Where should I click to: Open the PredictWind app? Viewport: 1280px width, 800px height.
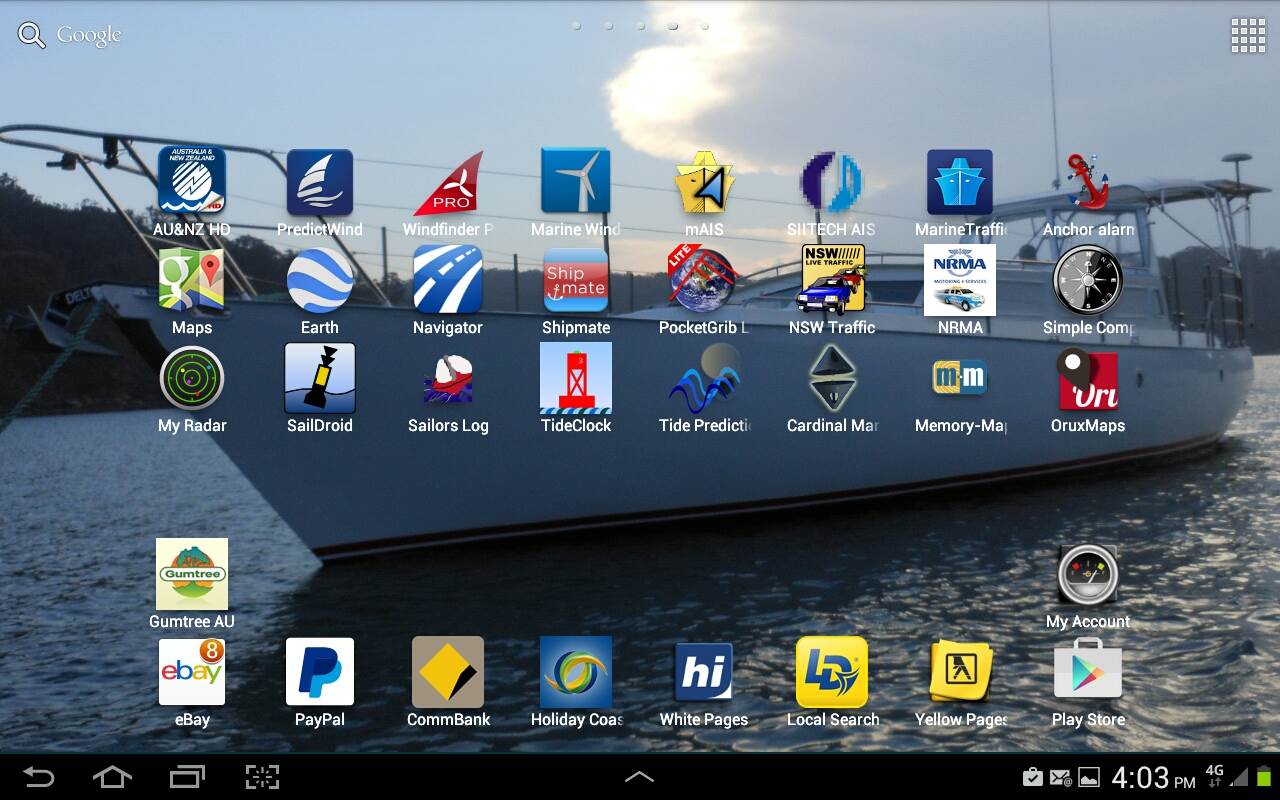click(x=320, y=183)
